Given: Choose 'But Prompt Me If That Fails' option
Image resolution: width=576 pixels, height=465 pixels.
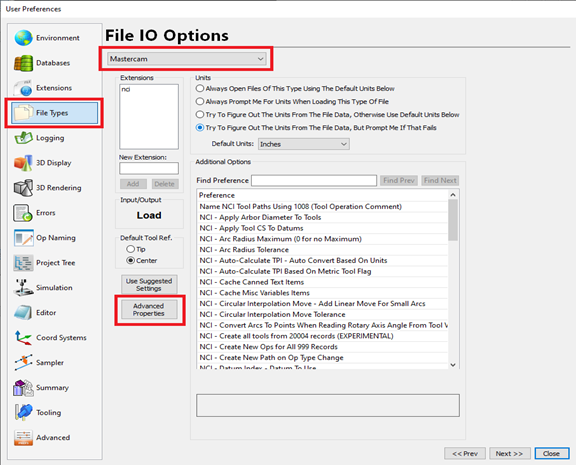Looking at the screenshot, I should click(x=200, y=128).
